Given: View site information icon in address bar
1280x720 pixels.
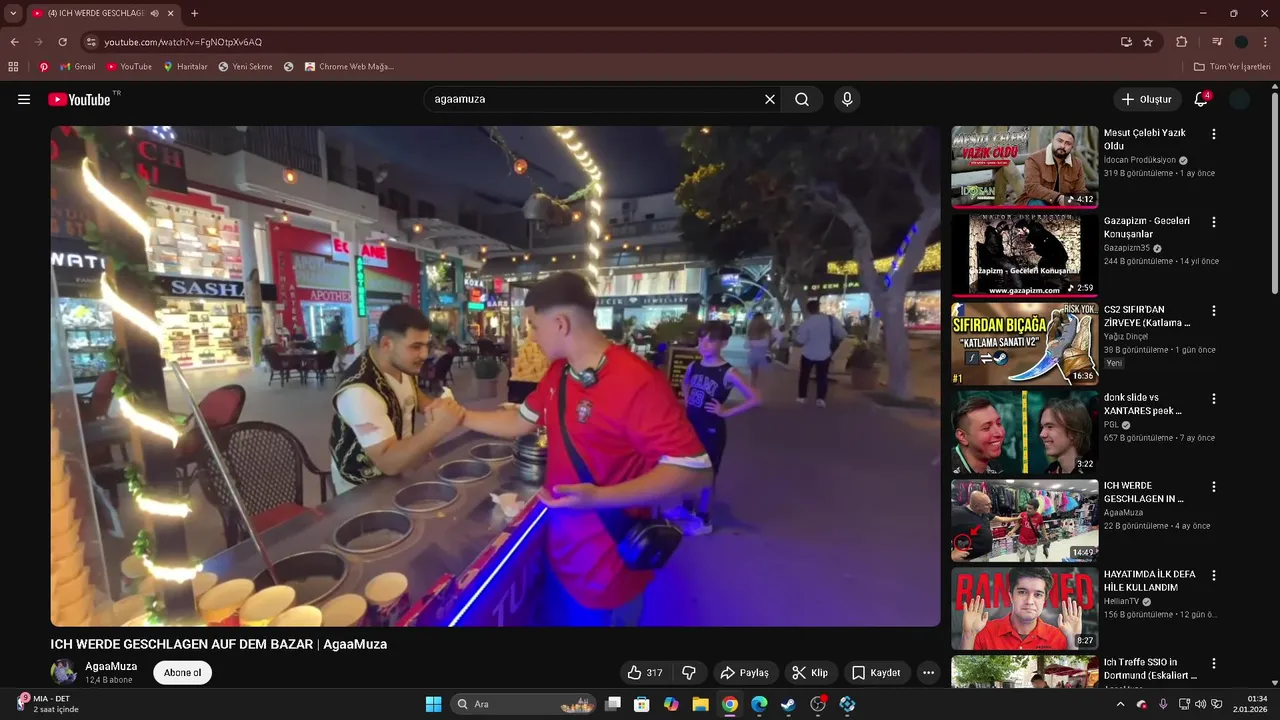Looking at the screenshot, I should pyautogui.click(x=91, y=42).
